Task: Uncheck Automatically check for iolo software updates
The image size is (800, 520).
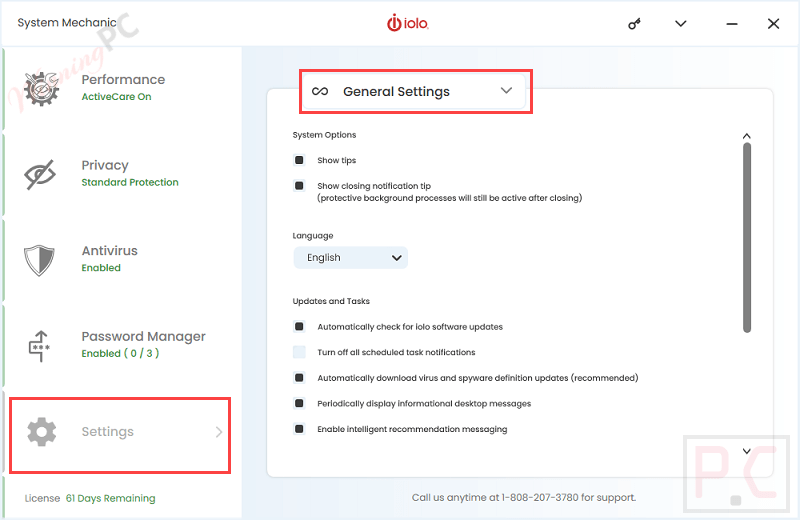Action: click(x=299, y=327)
